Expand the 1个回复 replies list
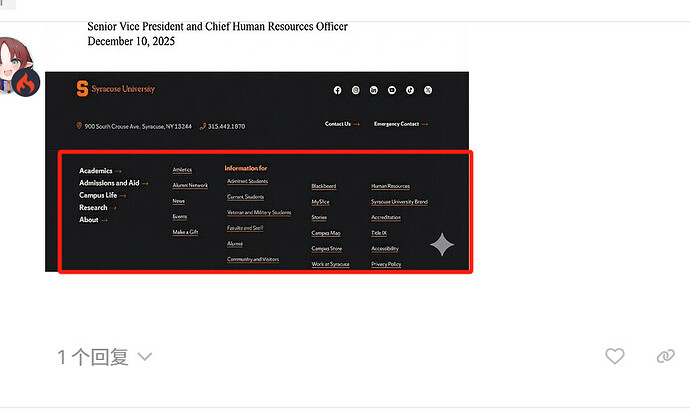The image size is (690, 414). click(x=104, y=357)
